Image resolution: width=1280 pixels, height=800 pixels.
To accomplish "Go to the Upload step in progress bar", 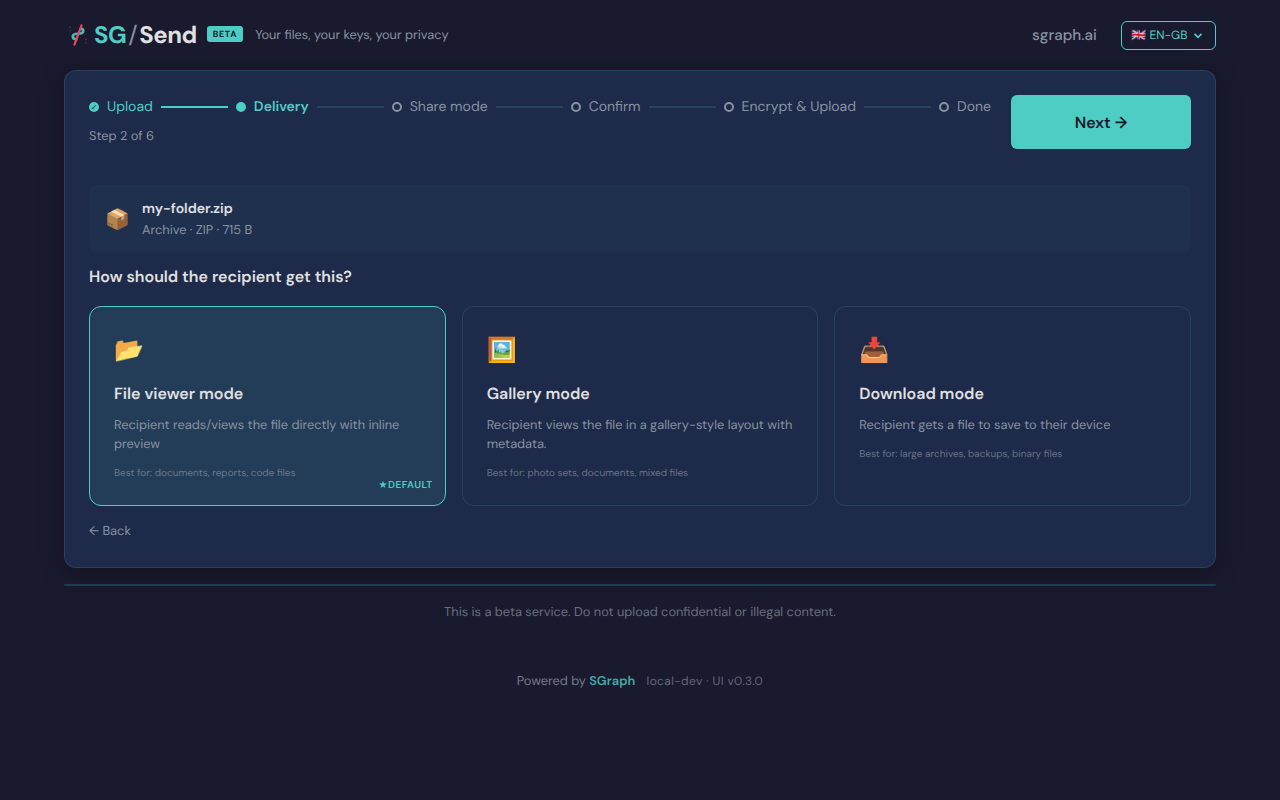I will [129, 107].
